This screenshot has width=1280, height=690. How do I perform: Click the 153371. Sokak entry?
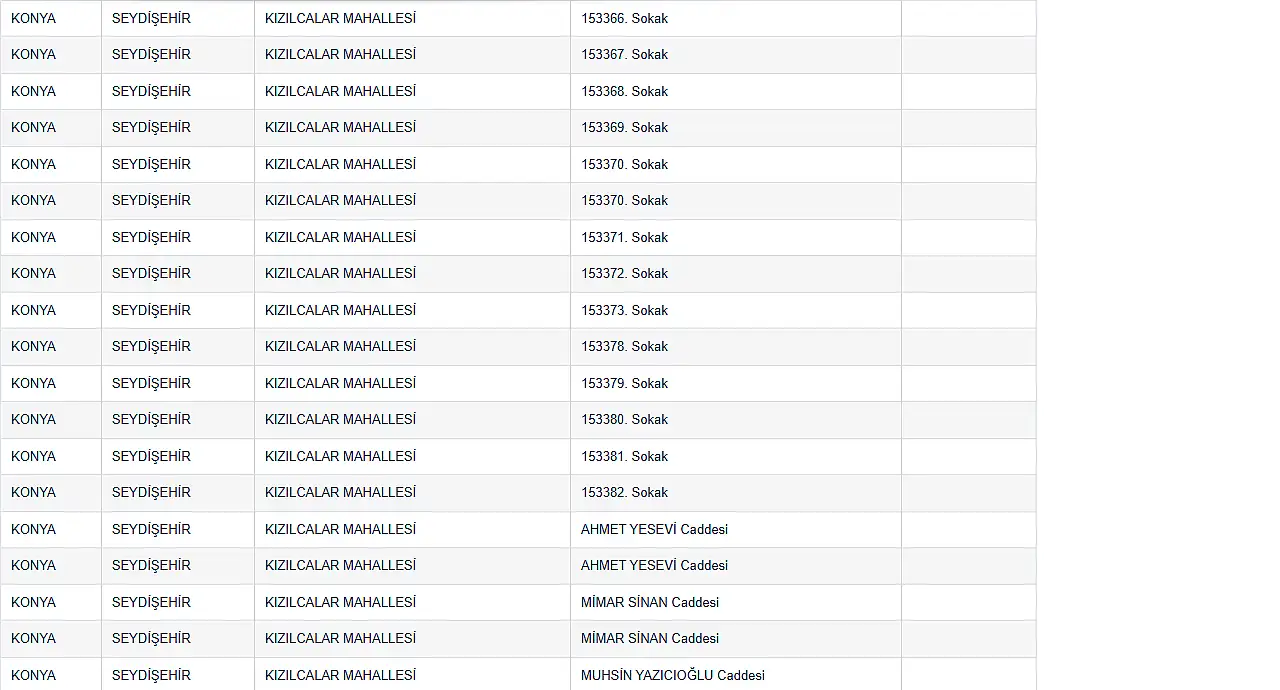(624, 237)
